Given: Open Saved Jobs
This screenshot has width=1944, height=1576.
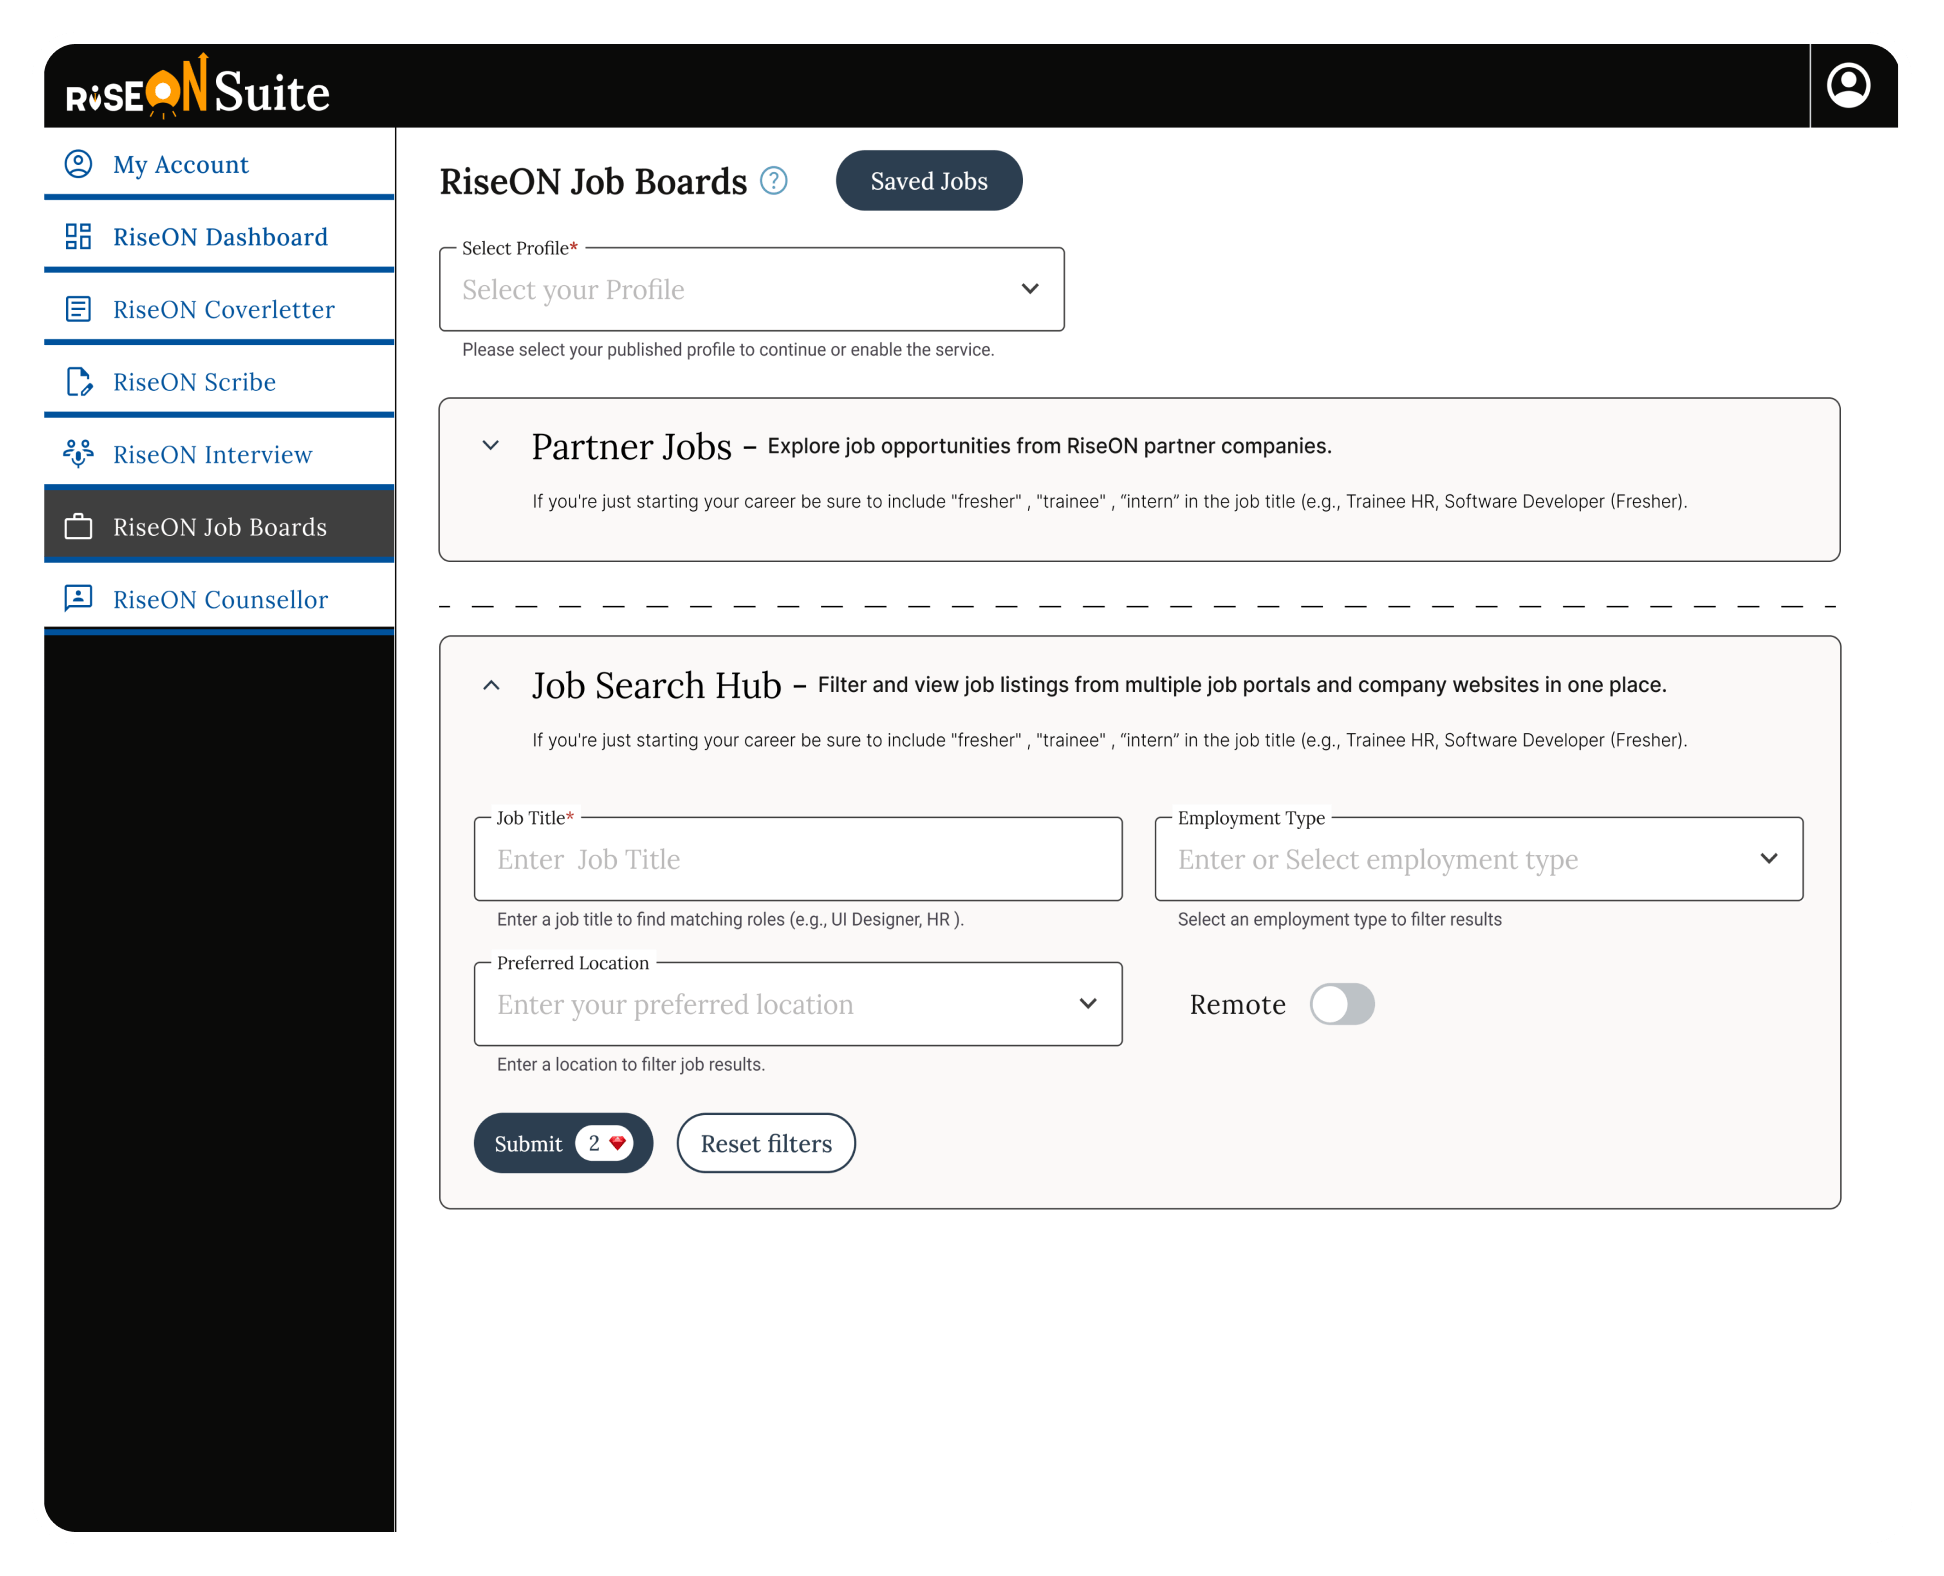Looking at the screenshot, I should [x=928, y=180].
